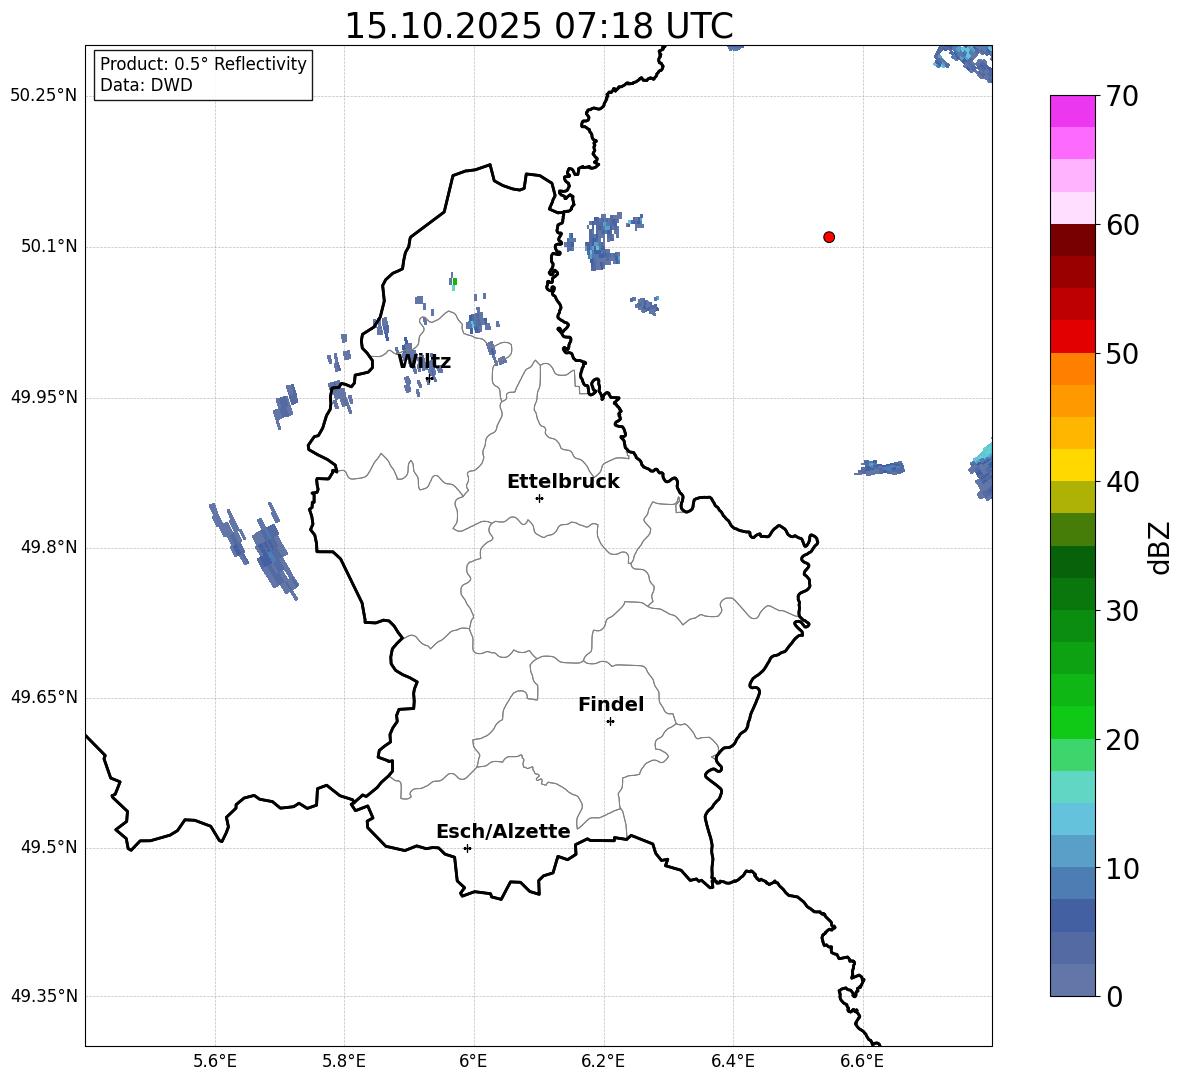Click the Findel city label
The width and height of the screenshot is (1184, 1081).
coord(611,704)
